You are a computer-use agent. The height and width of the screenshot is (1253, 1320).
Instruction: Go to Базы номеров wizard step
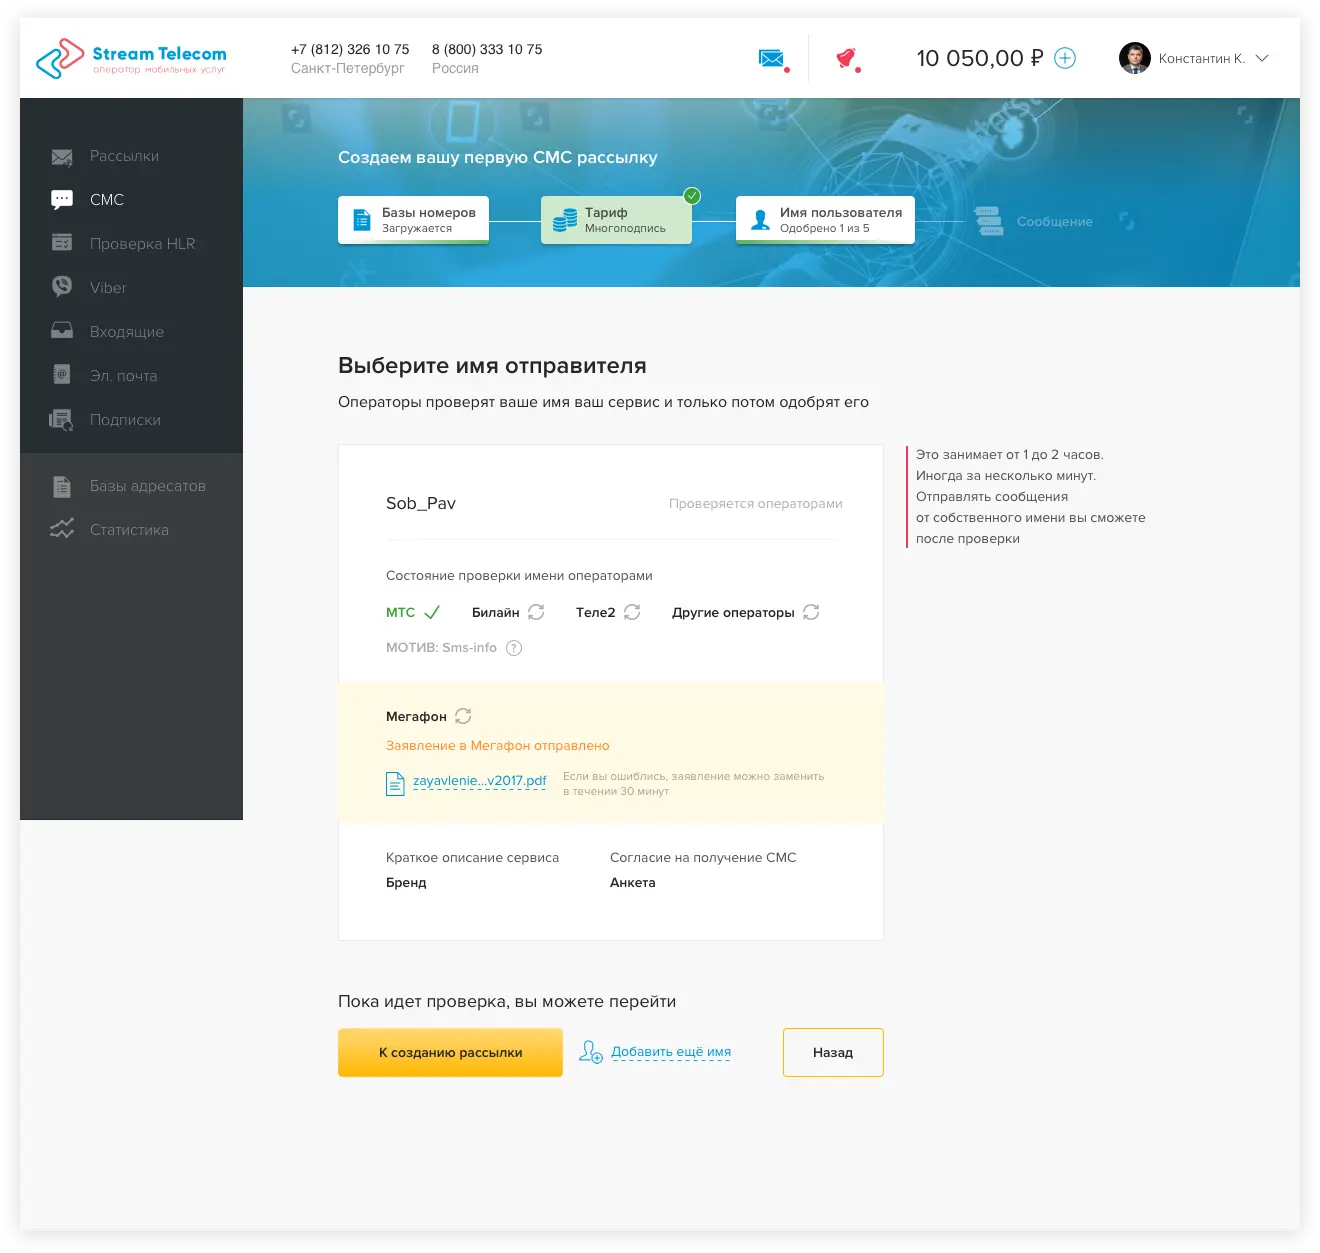413,220
